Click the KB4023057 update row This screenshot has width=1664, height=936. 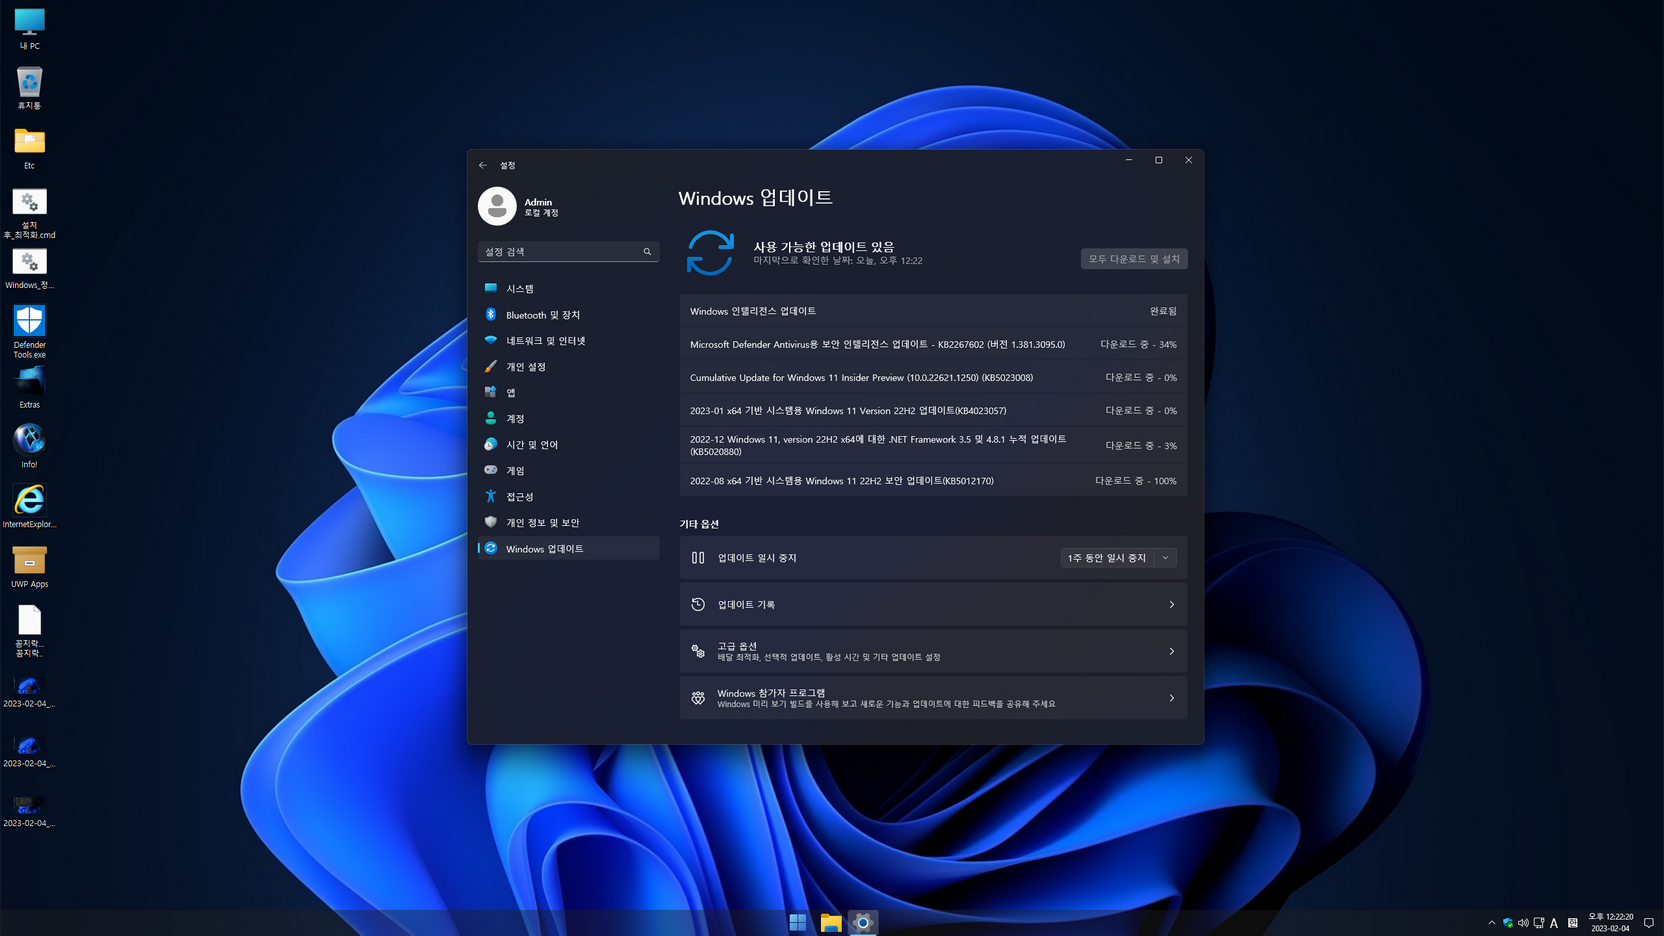click(933, 411)
